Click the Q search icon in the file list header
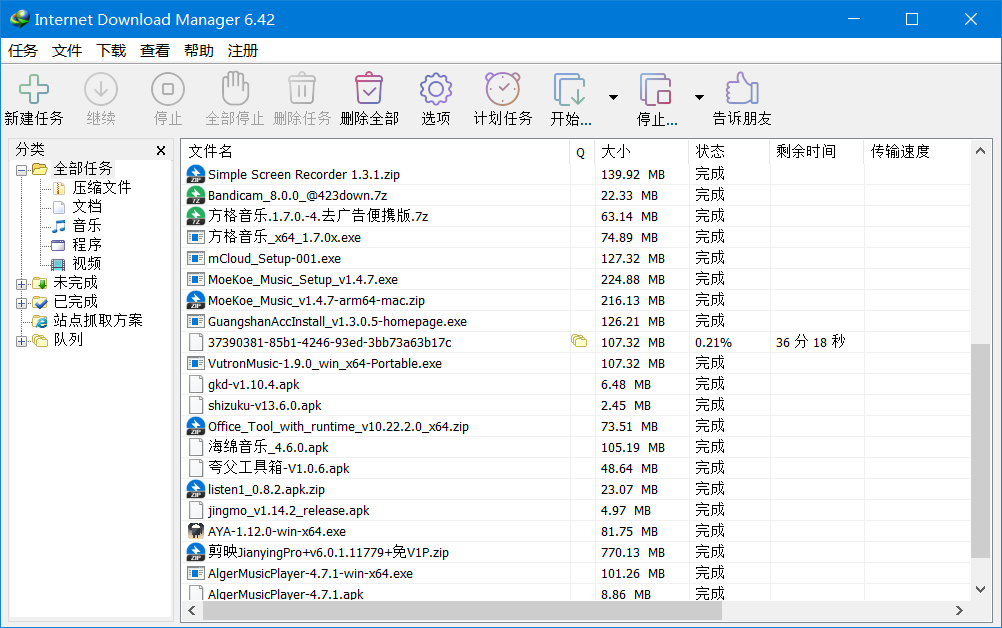Screen dimensions: 1002x628 (580, 151)
